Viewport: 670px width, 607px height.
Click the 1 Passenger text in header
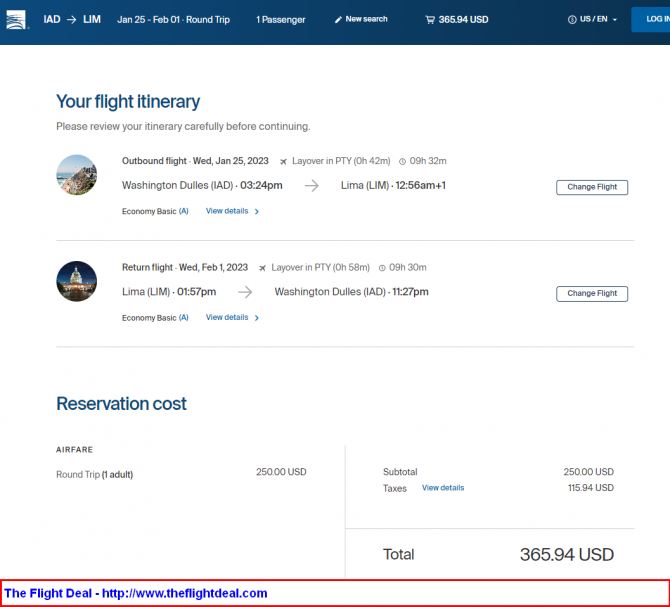tap(281, 20)
